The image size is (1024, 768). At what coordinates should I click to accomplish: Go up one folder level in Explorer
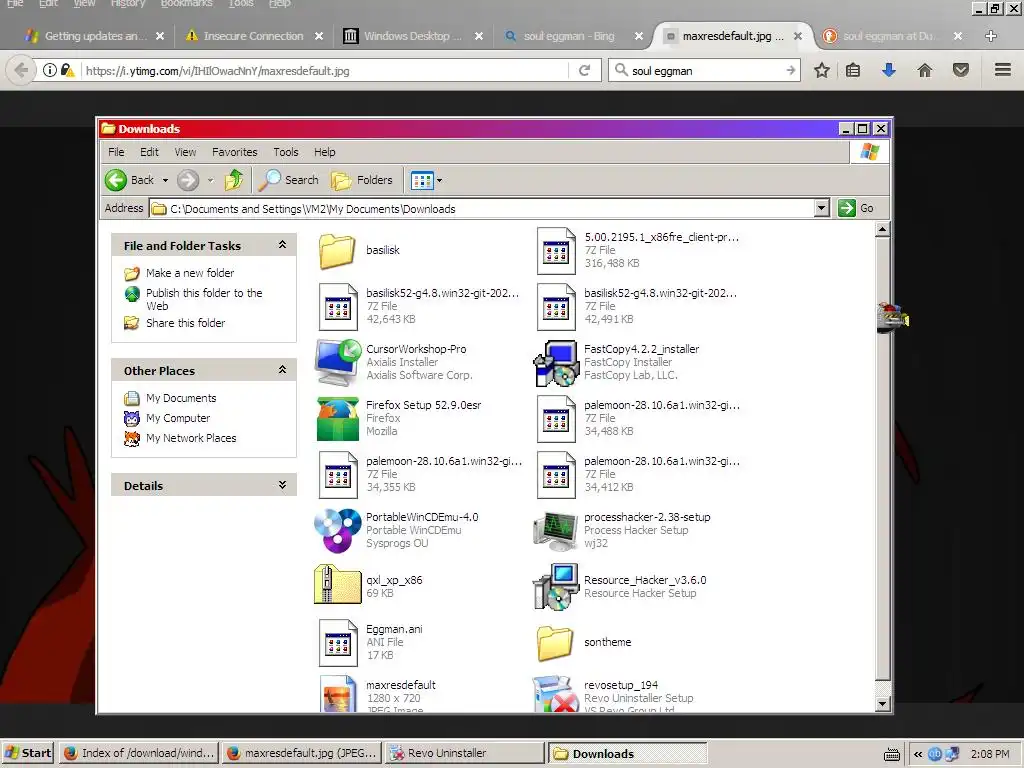tap(234, 180)
